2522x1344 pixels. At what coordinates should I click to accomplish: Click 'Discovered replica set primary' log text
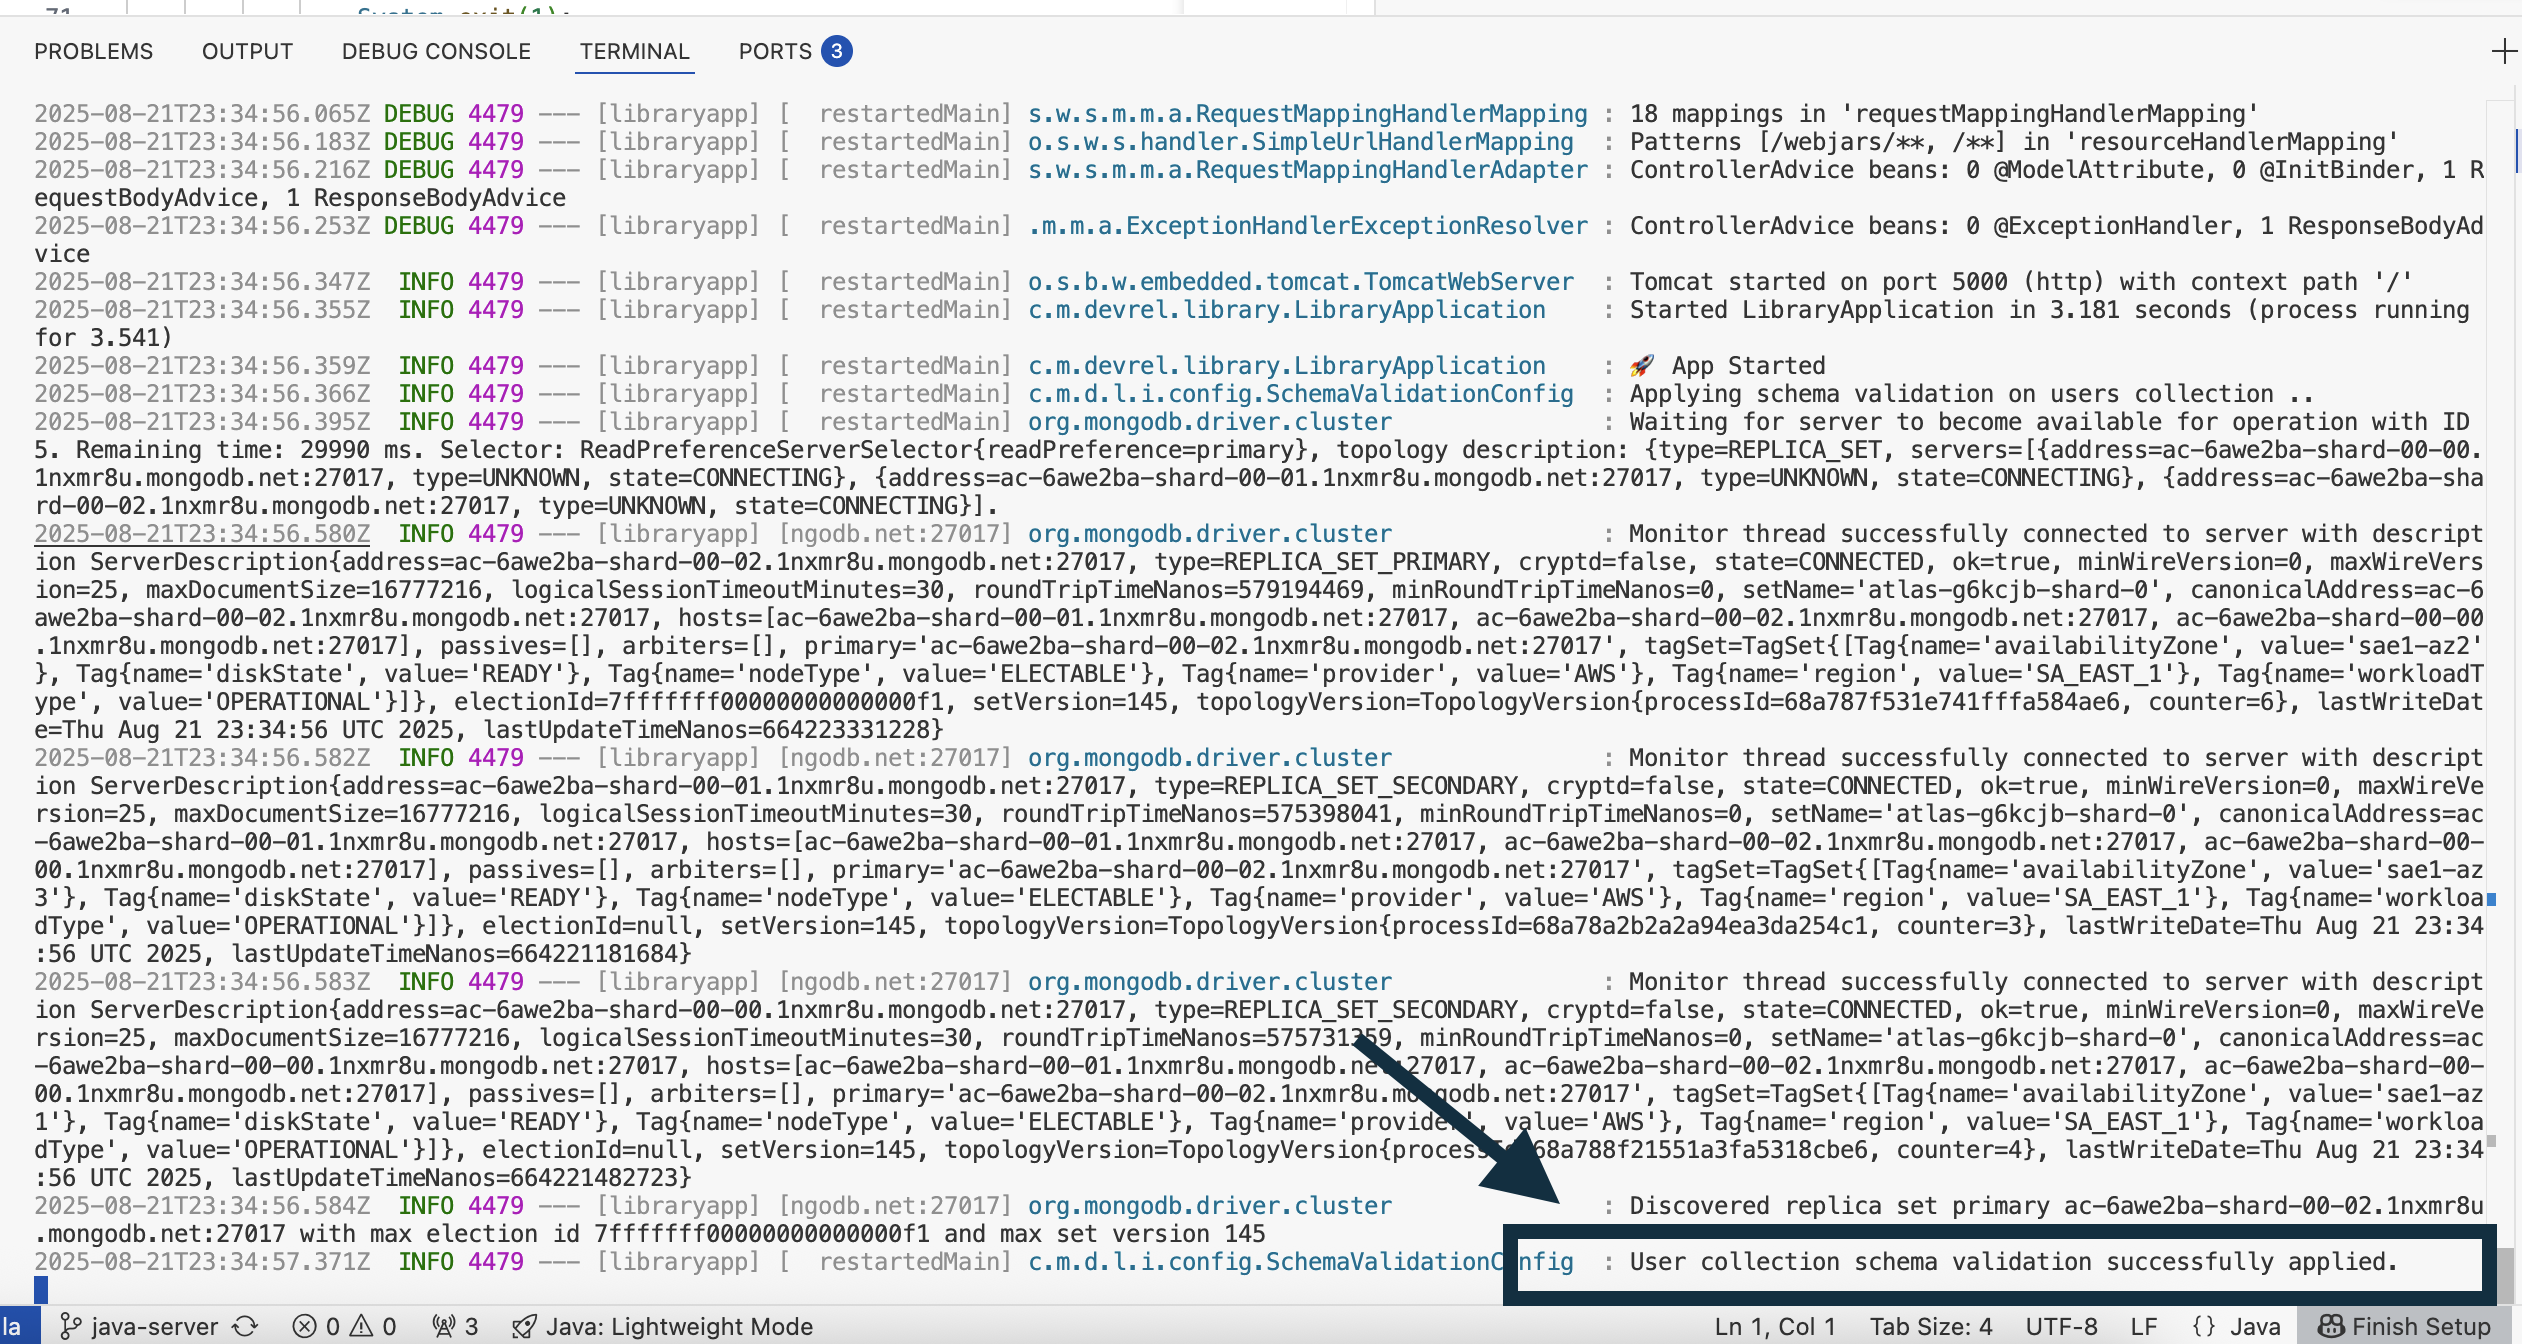1839,1206
